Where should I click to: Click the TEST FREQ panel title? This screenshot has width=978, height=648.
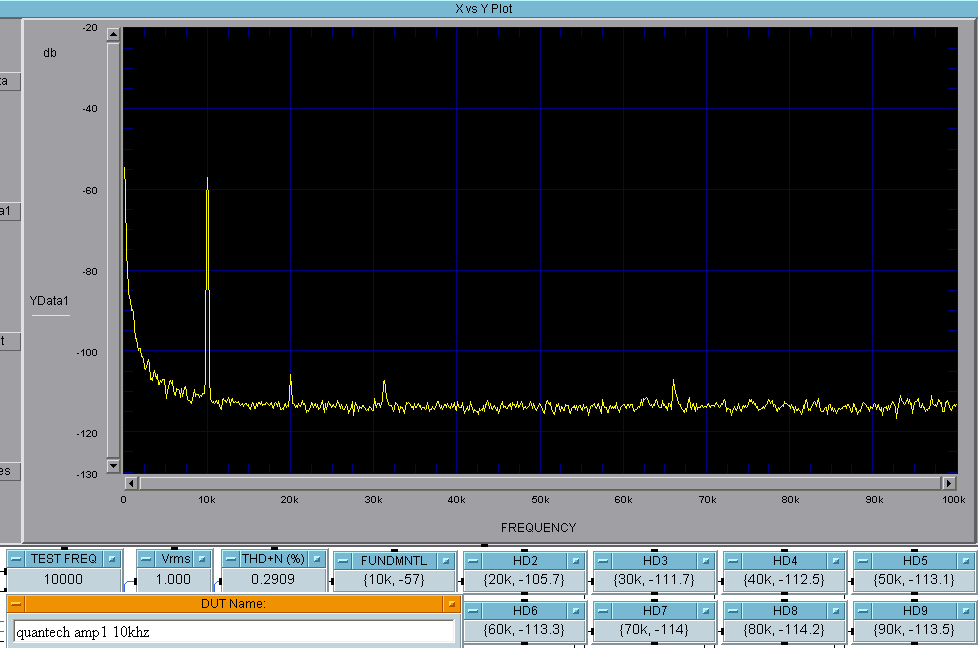click(x=64, y=559)
